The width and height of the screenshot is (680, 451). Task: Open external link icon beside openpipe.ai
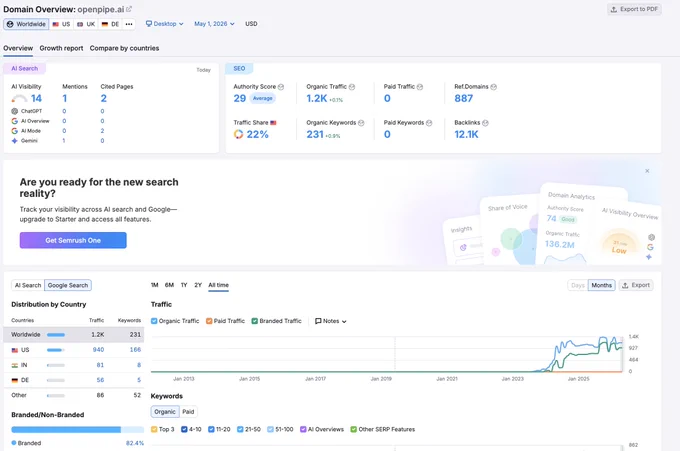pyautogui.click(x=129, y=9)
